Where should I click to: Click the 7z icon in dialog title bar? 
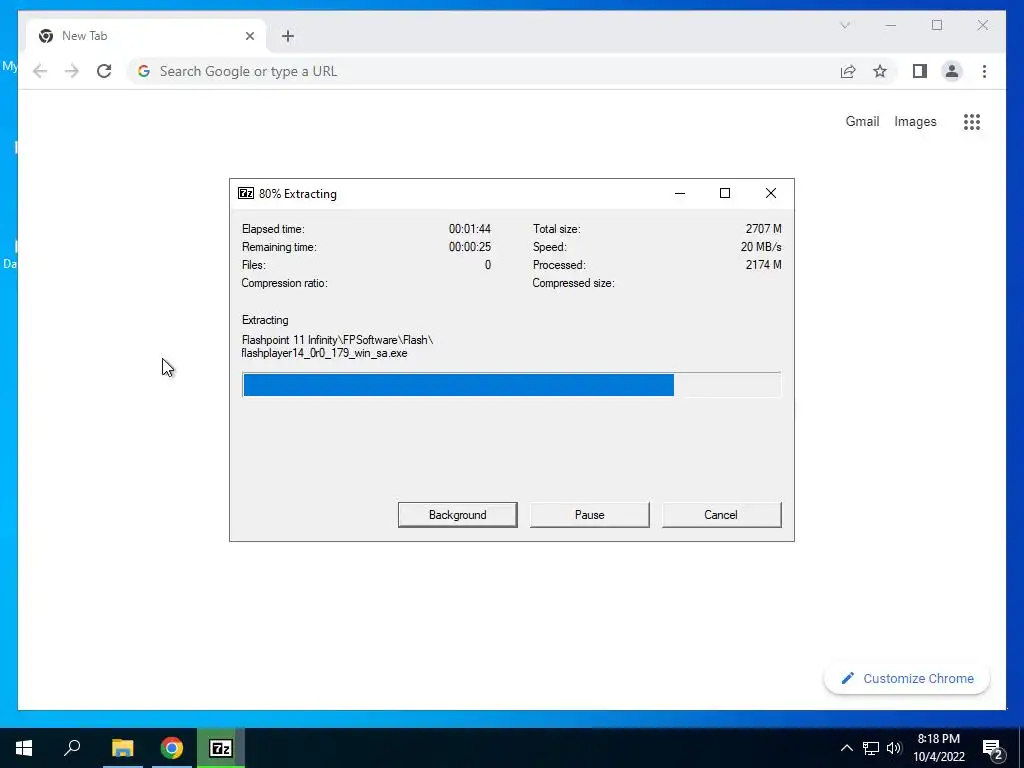pyautogui.click(x=246, y=193)
